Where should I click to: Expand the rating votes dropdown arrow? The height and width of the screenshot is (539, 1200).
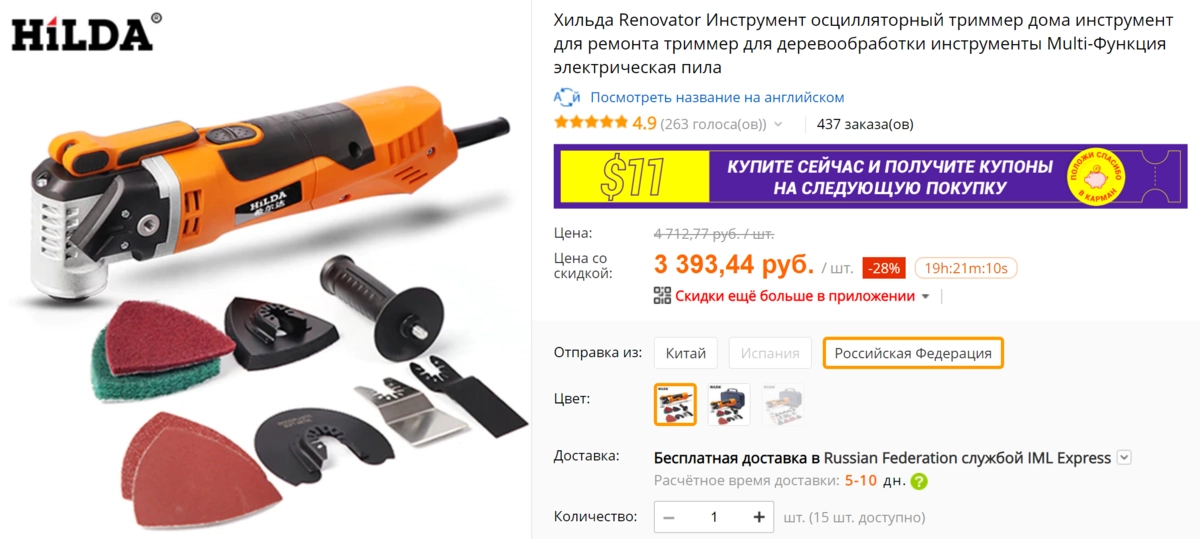coord(779,125)
